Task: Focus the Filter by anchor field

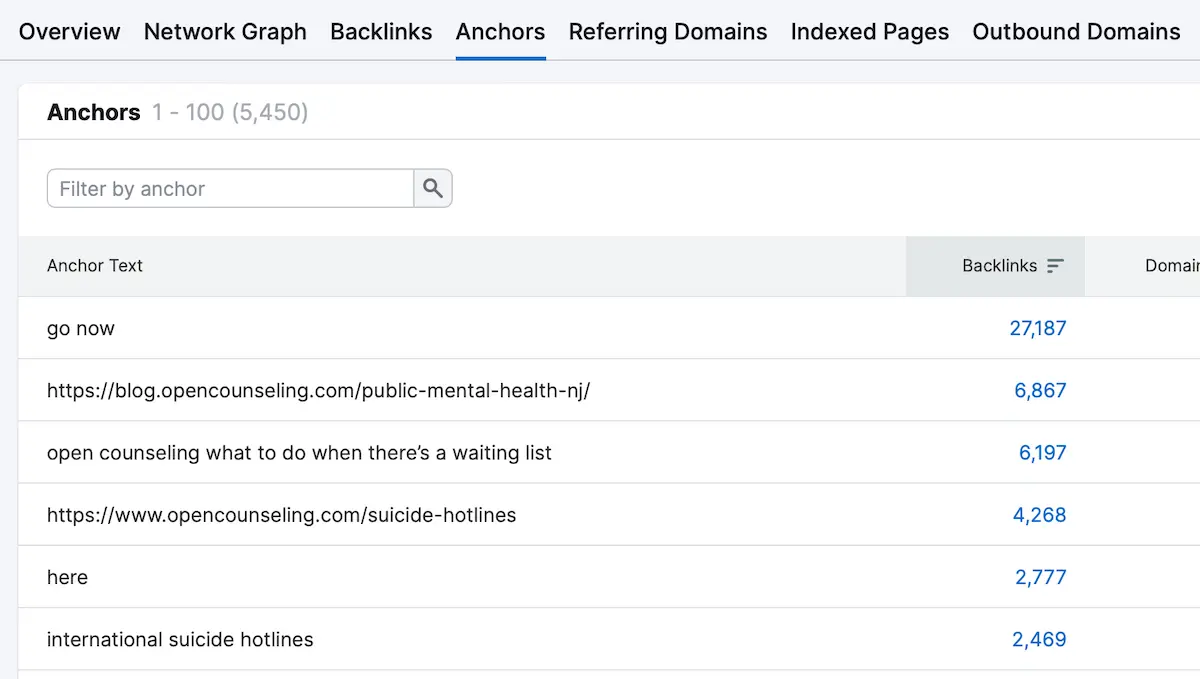Action: pyautogui.click(x=230, y=188)
